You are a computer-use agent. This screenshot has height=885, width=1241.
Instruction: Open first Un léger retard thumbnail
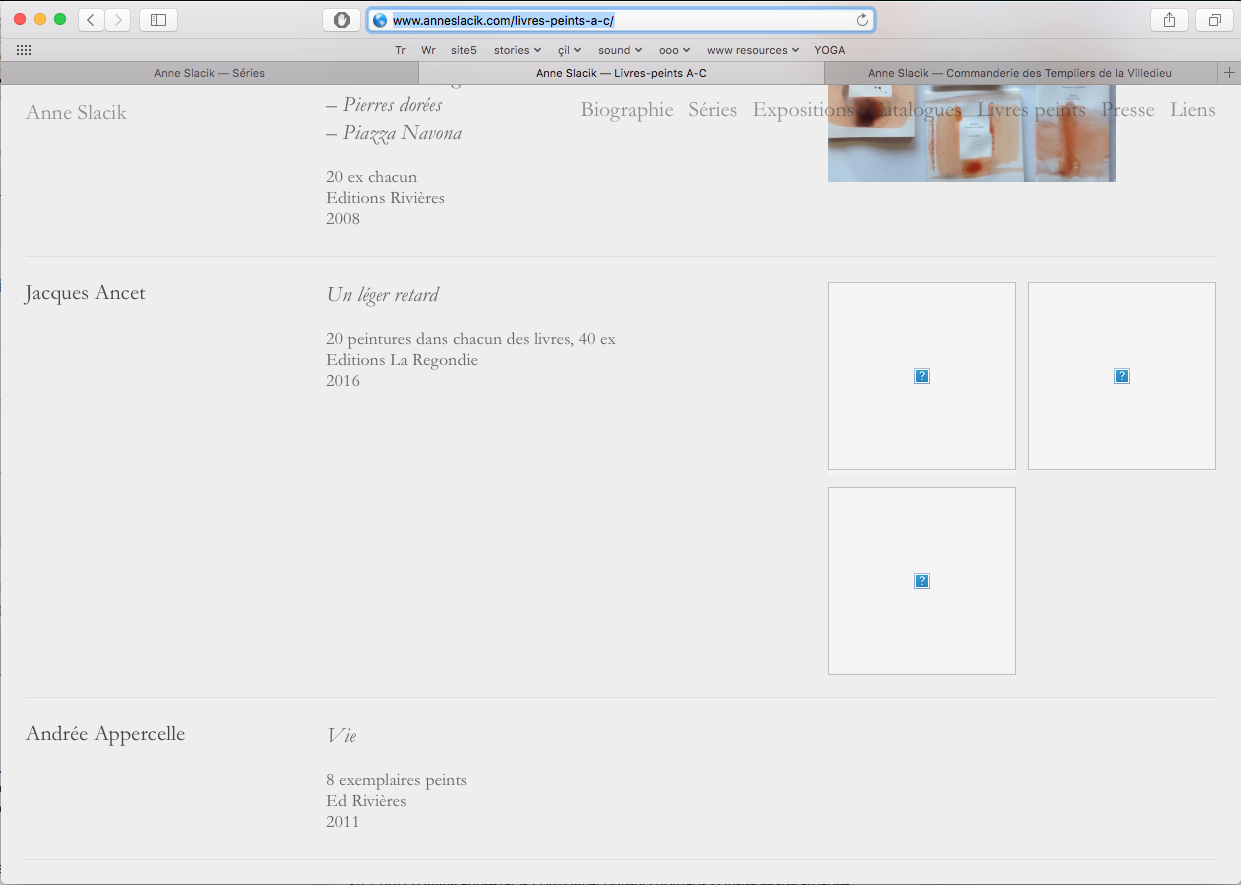pyautogui.click(x=921, y=376)
